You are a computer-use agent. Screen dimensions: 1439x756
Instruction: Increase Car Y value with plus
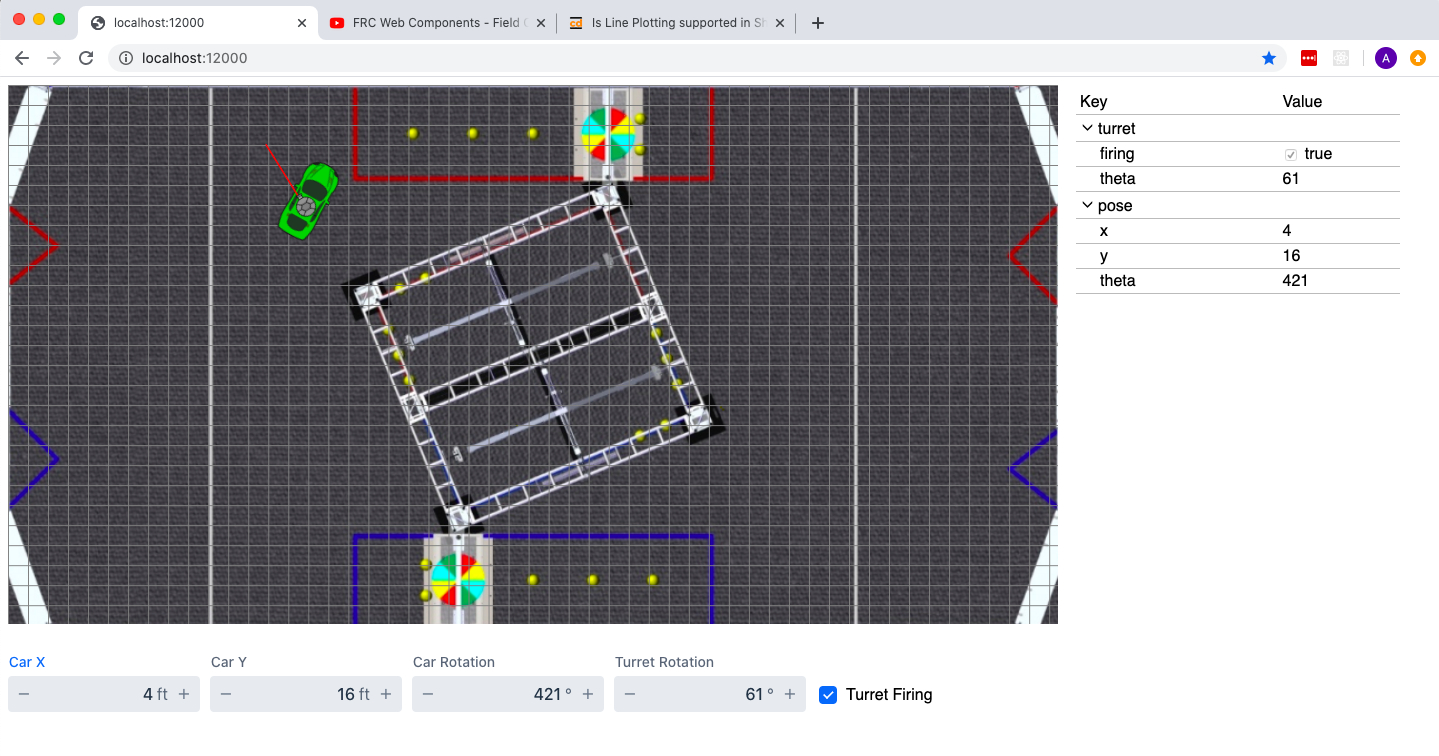click(386, 694)
